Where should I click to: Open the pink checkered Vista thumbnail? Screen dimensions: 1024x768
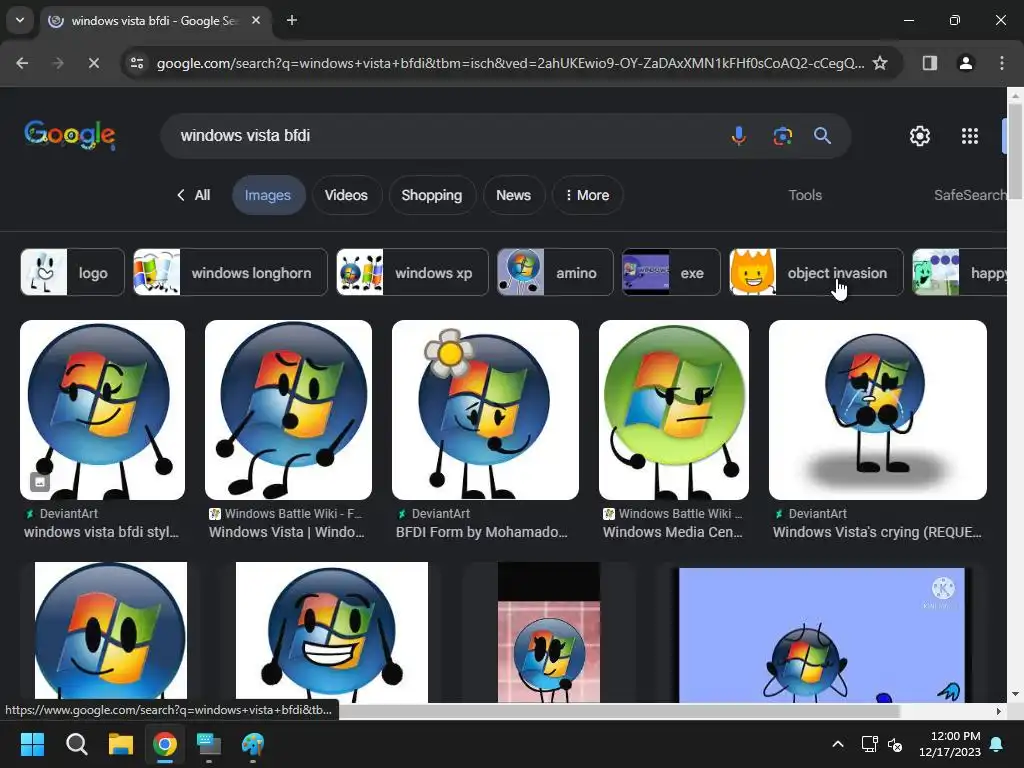click(549, 632)
